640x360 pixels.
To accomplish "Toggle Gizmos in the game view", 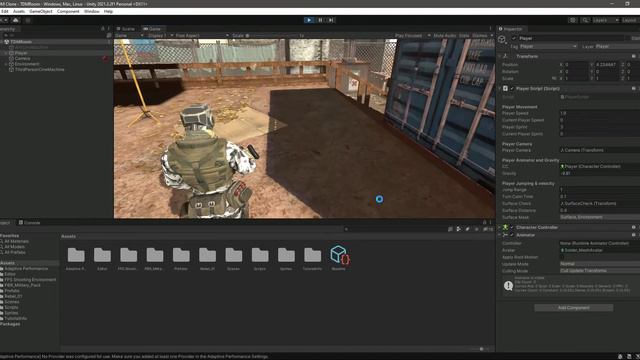I will [x=480, y=36].
